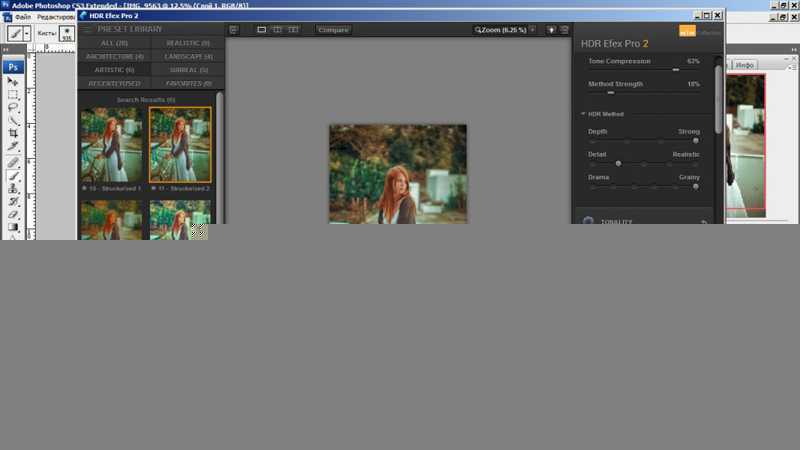Toggle the Tonality section on/off
800x450 pixels.
(x=588, y=221)
